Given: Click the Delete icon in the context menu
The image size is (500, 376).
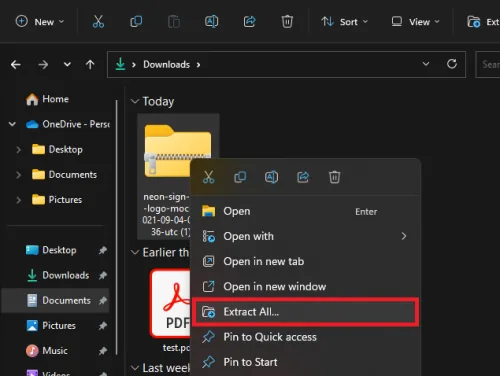Looking at the screenshot, I should click(334, 177).
